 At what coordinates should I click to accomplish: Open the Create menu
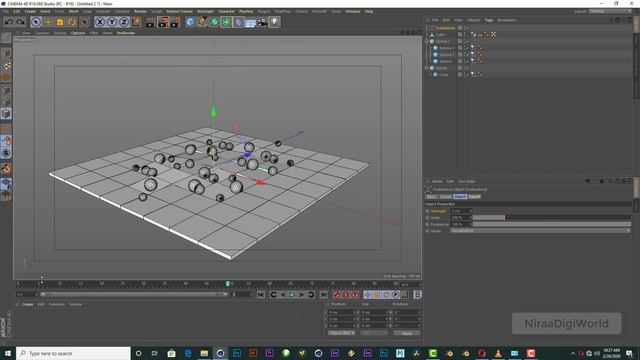pos(30,11)
